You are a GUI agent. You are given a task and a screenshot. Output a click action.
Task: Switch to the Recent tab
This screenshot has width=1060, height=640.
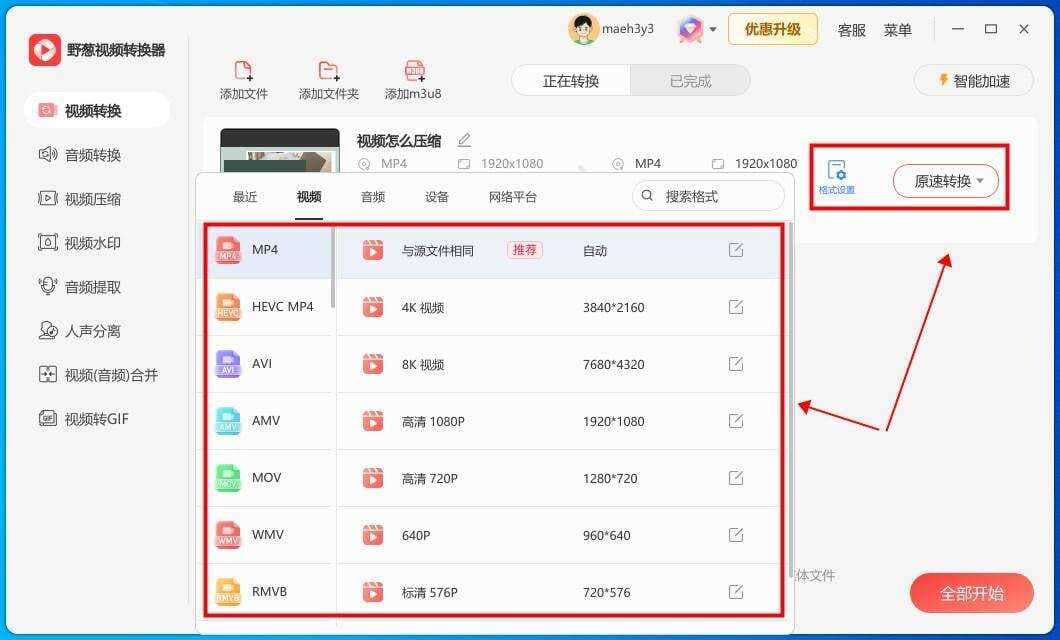point(245,197)
